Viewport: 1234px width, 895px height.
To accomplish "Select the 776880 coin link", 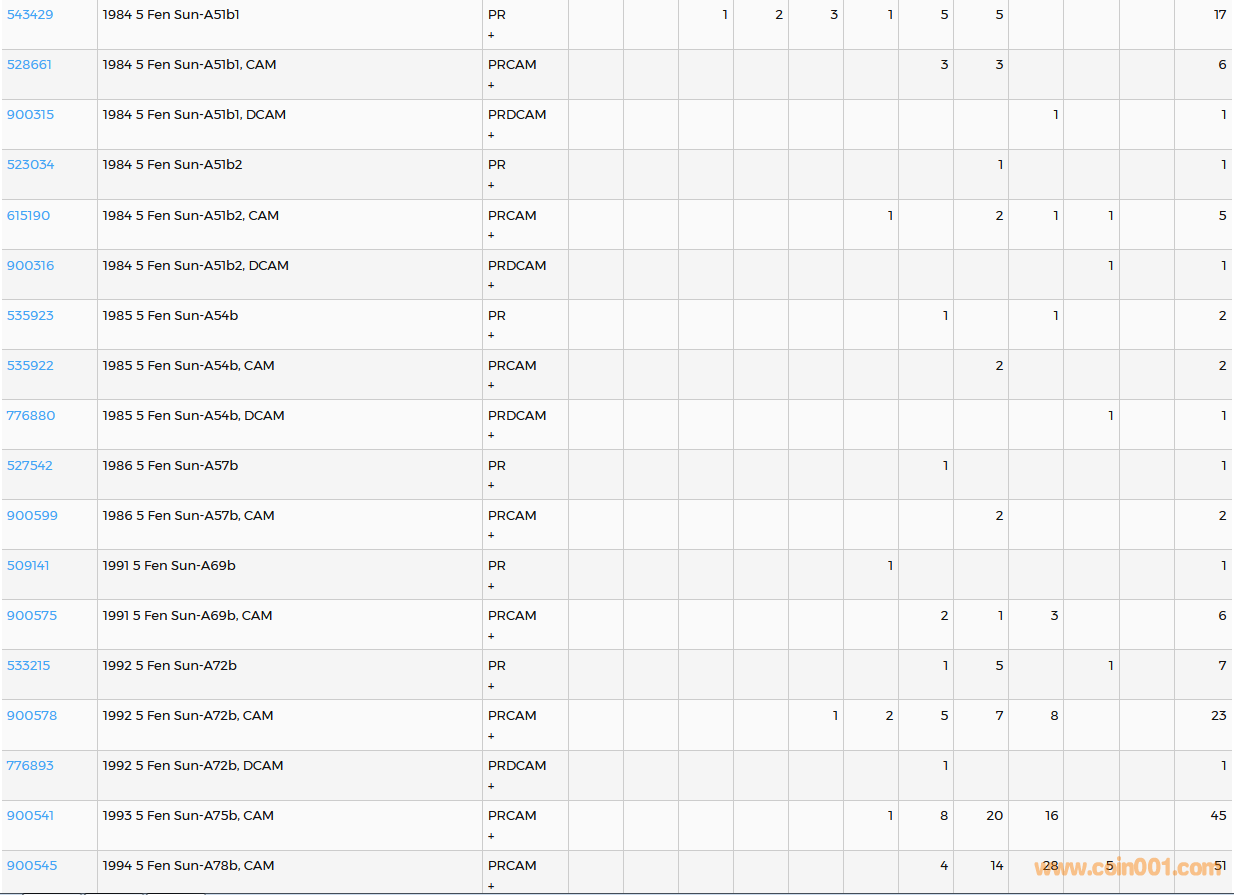I will pos(31,416).
